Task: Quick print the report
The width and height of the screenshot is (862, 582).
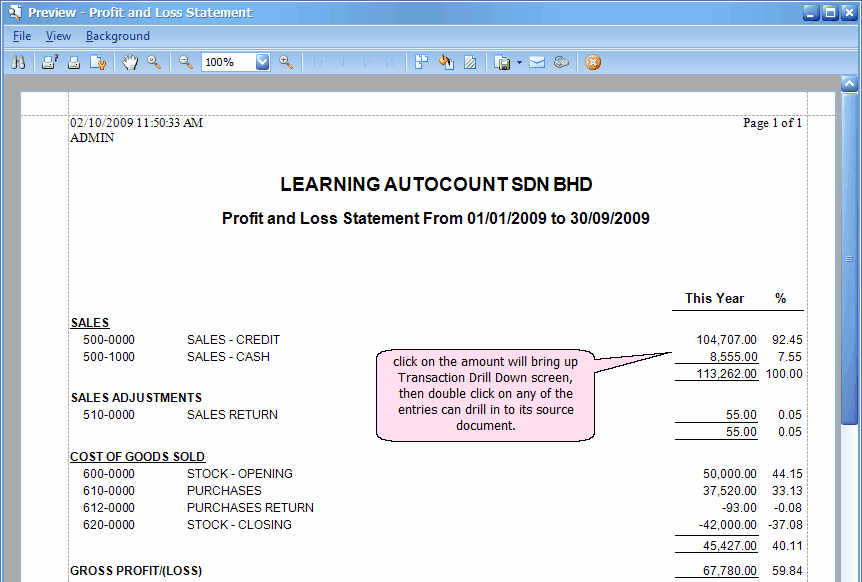Action: coord(74,62)
